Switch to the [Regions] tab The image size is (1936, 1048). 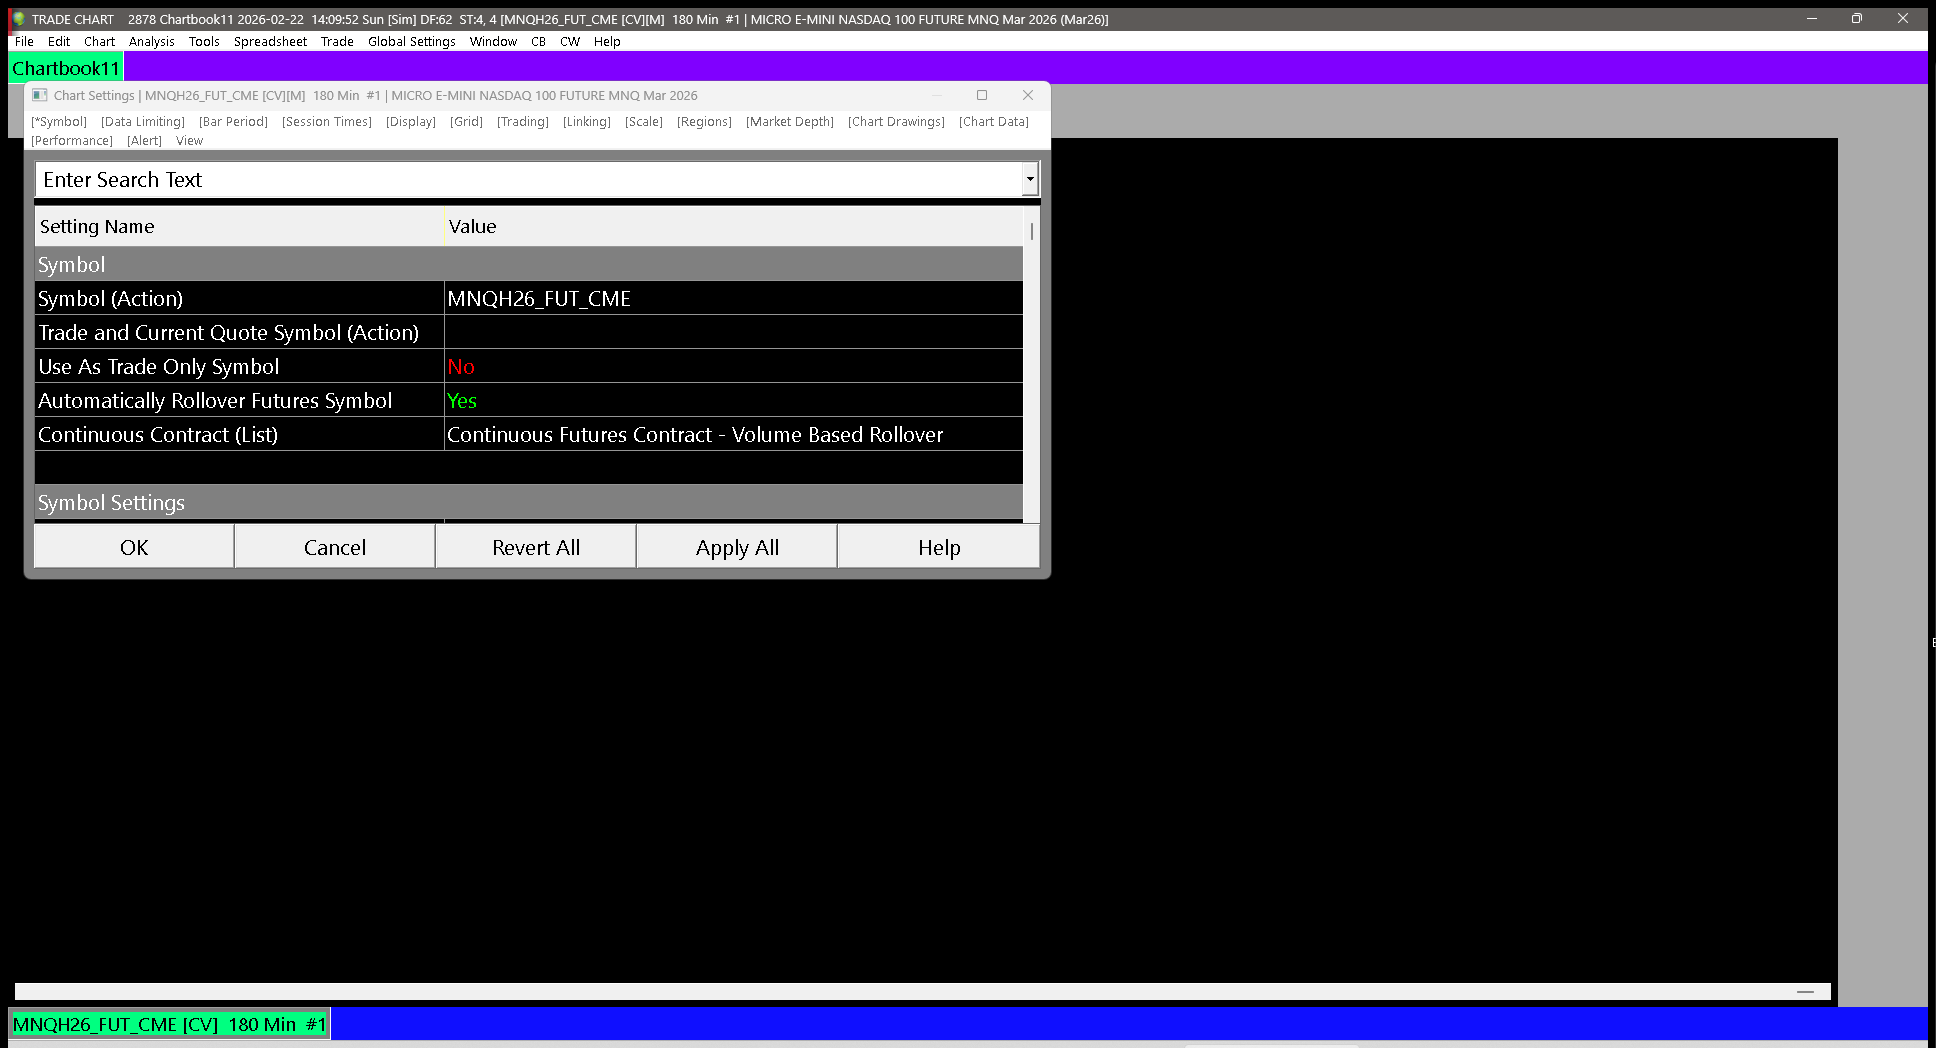tap(704, 121)
